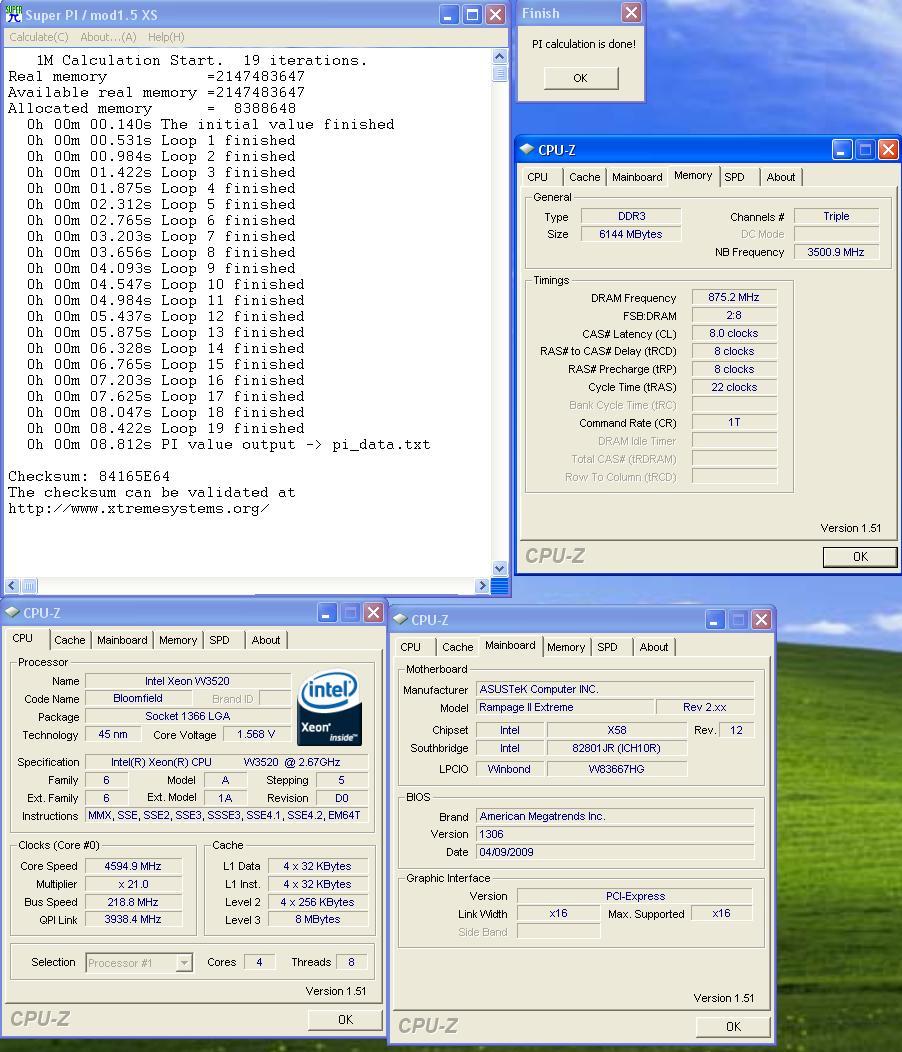Click the CPU-Z Memory window title icon
The width and height of the screenshot is (902, 1052).
coord(527,150)
